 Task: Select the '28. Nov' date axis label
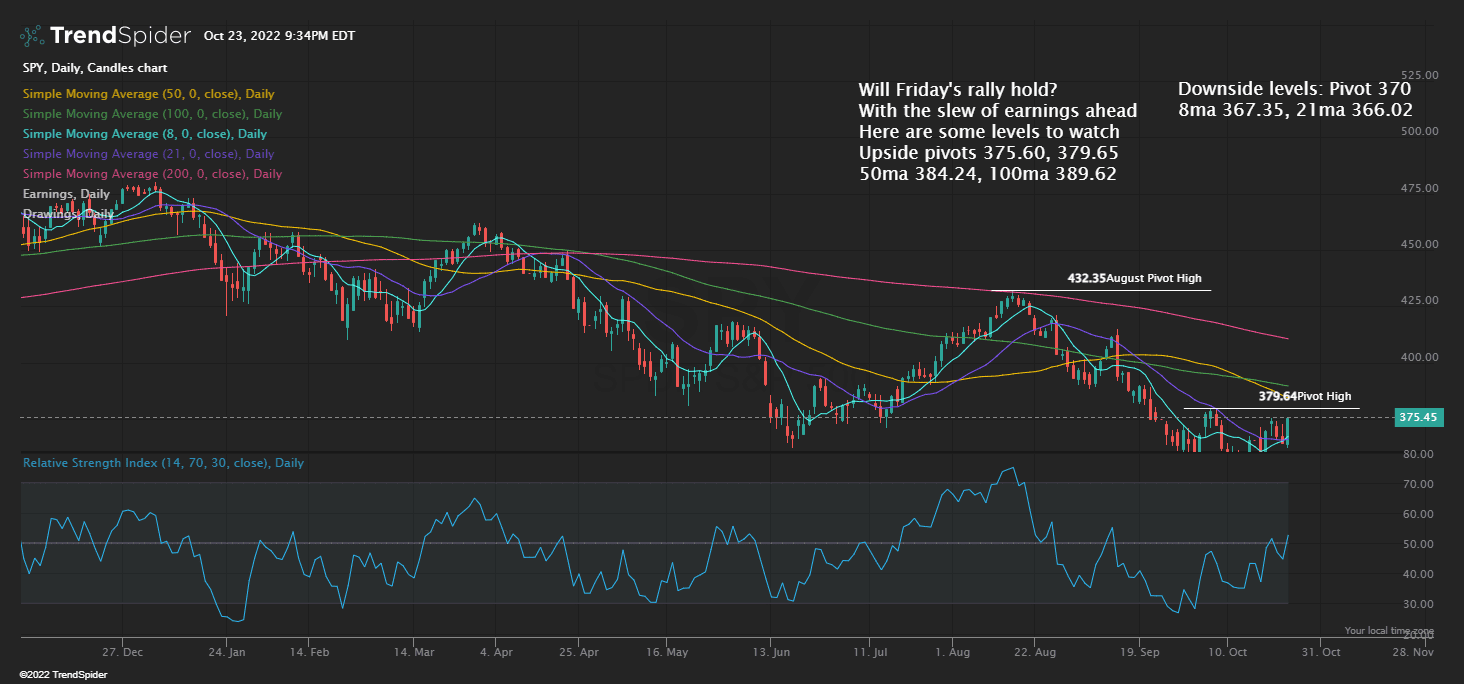(1413, 651)
